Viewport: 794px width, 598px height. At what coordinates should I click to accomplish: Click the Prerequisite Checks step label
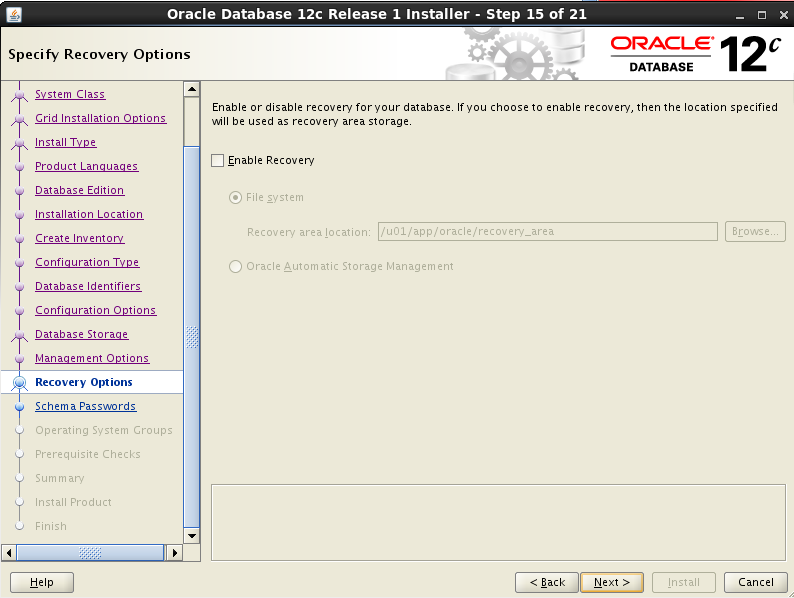point(88,454)
